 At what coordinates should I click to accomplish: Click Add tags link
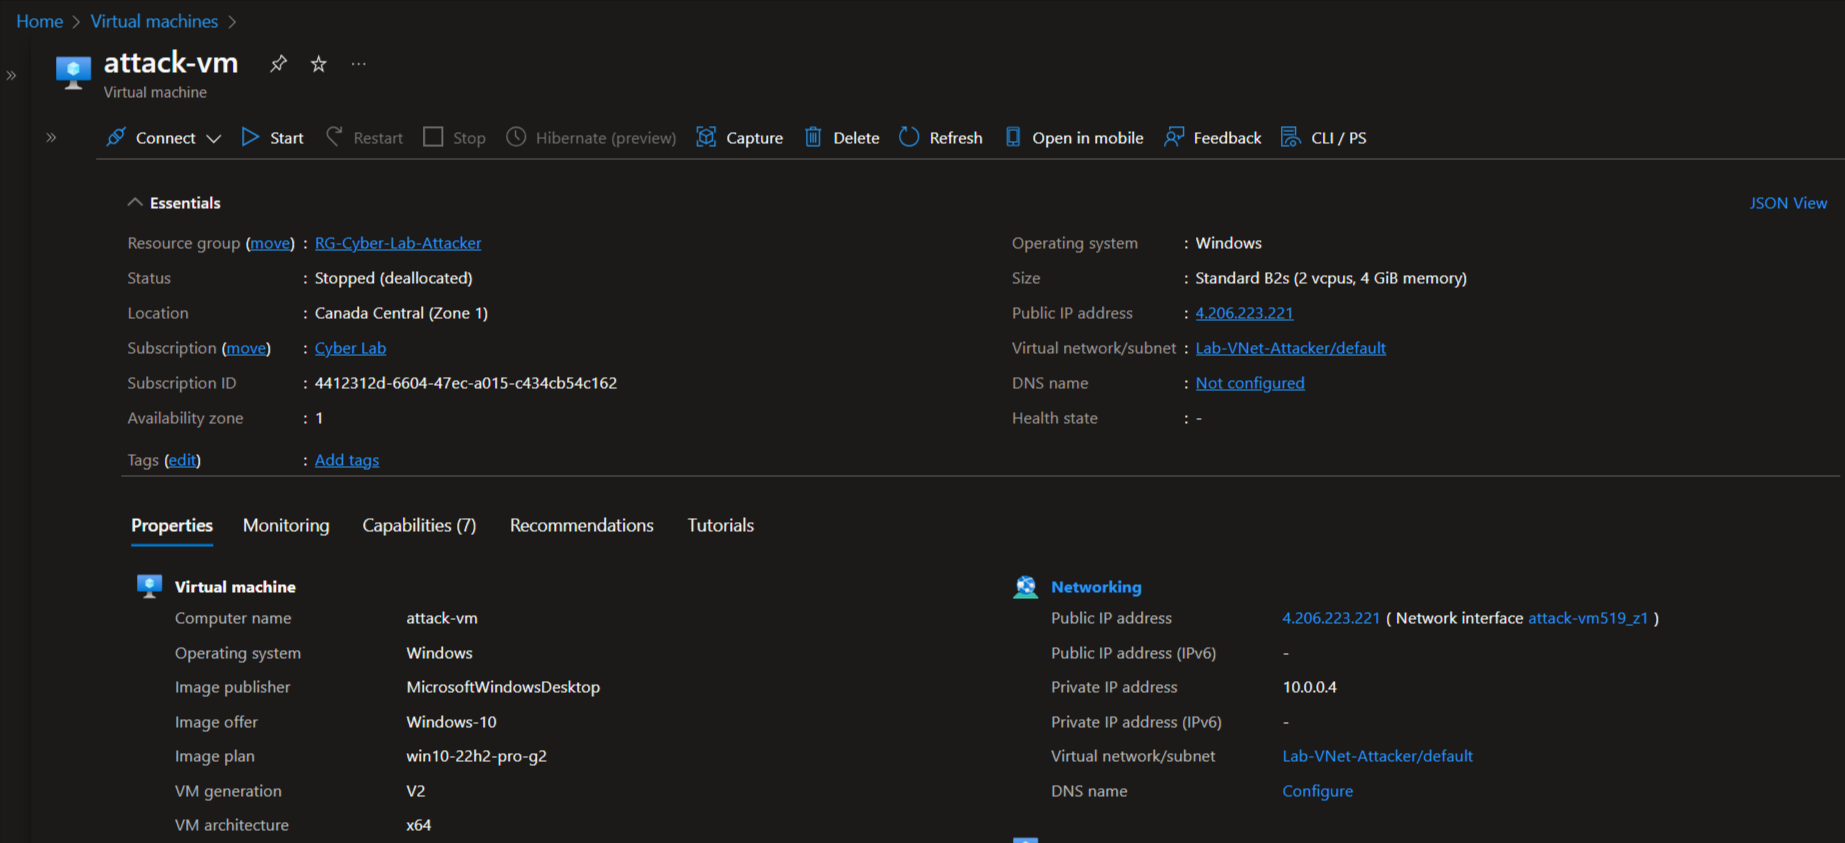(x=347, y=460)
